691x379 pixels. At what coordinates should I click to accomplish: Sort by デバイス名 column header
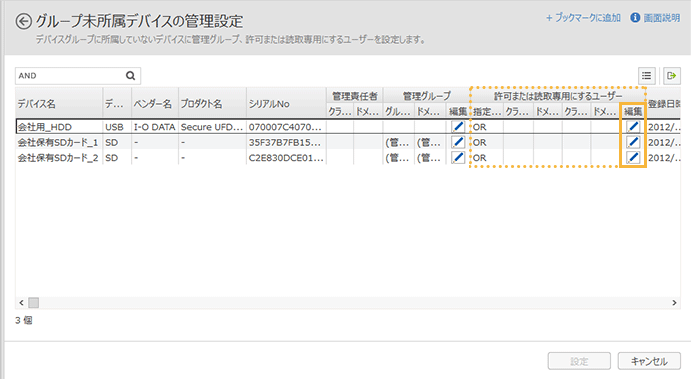pos(59,104)
